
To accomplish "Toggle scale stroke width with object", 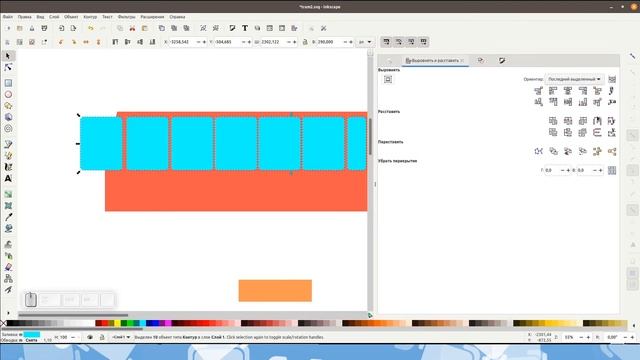I will [386, 42].
